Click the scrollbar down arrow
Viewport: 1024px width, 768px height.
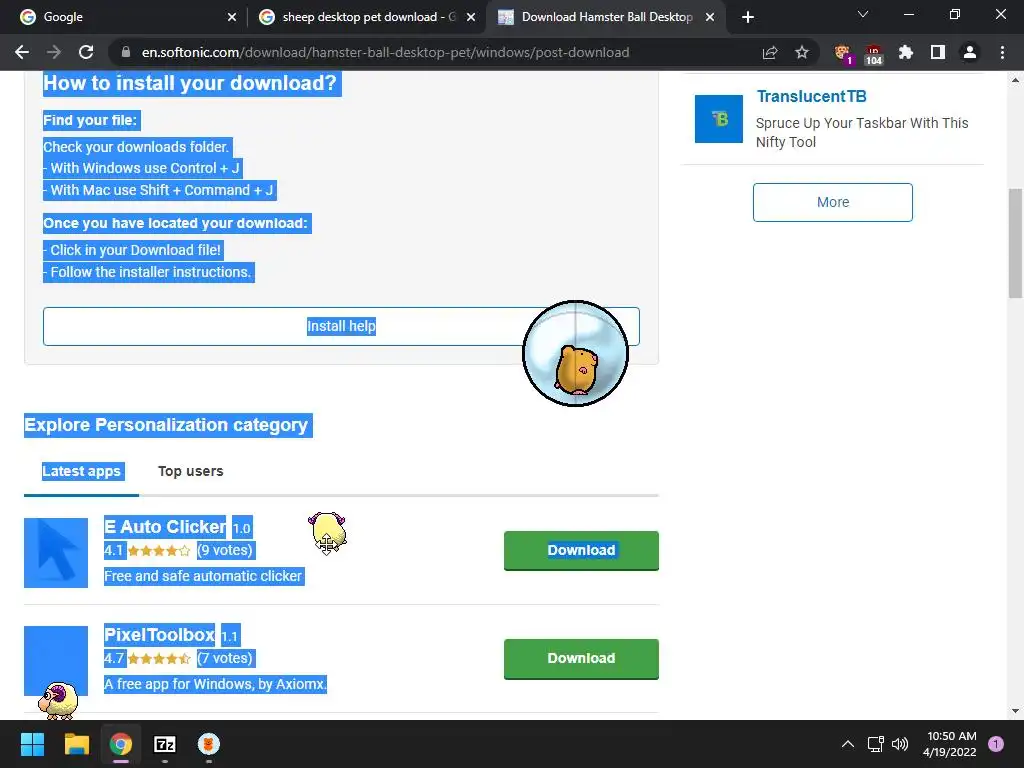(x=1015, y=711)
